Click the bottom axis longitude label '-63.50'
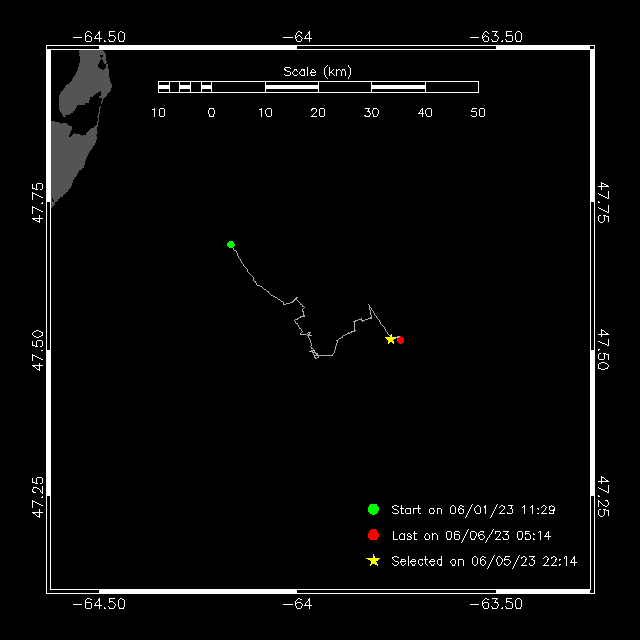The image size is (640, 640). click(496, 604)
